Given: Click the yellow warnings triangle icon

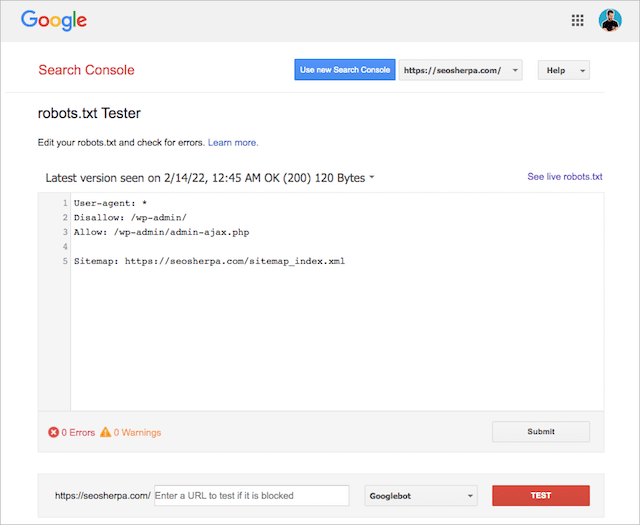Looking at the screenshot, I should click(105, 432).
